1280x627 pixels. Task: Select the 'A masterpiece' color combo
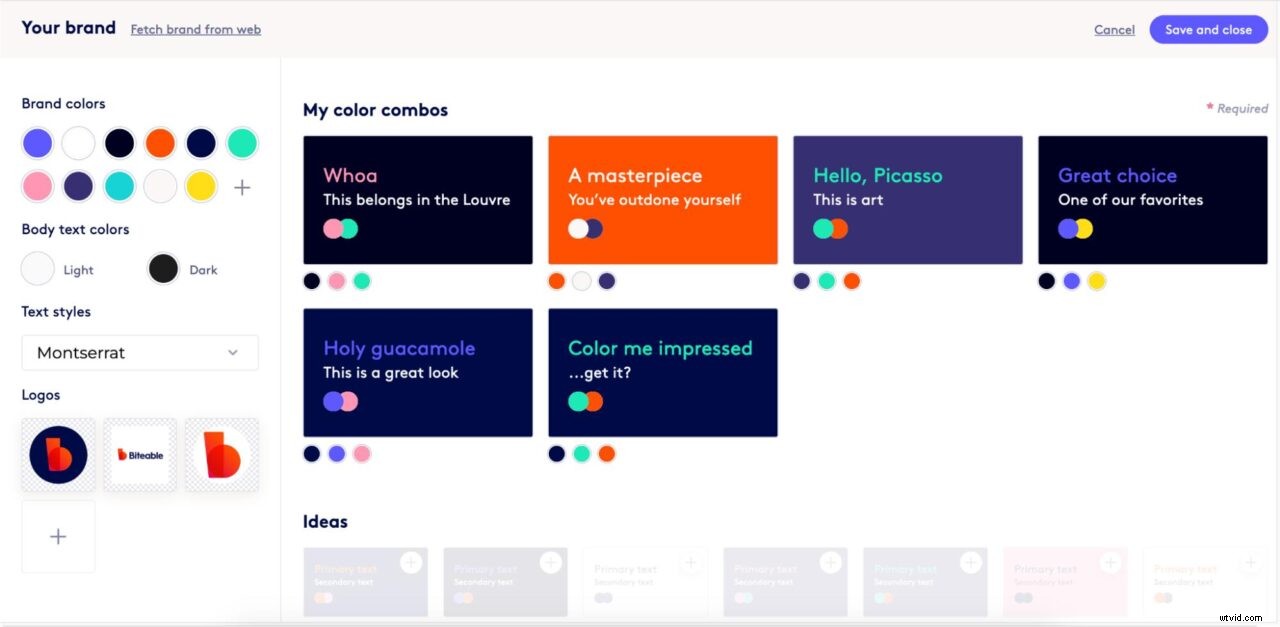662,200
